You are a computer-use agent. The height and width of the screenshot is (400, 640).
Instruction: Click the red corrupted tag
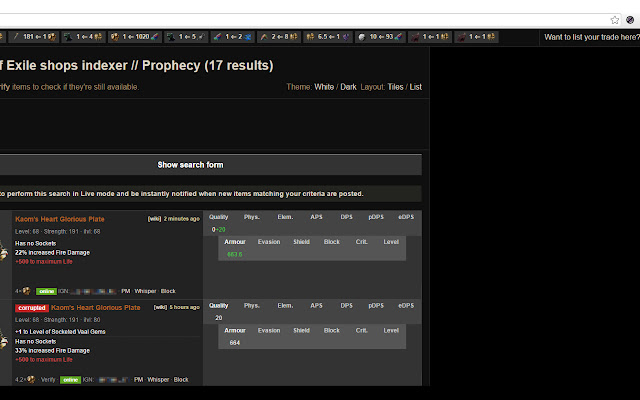pos(31,308)
